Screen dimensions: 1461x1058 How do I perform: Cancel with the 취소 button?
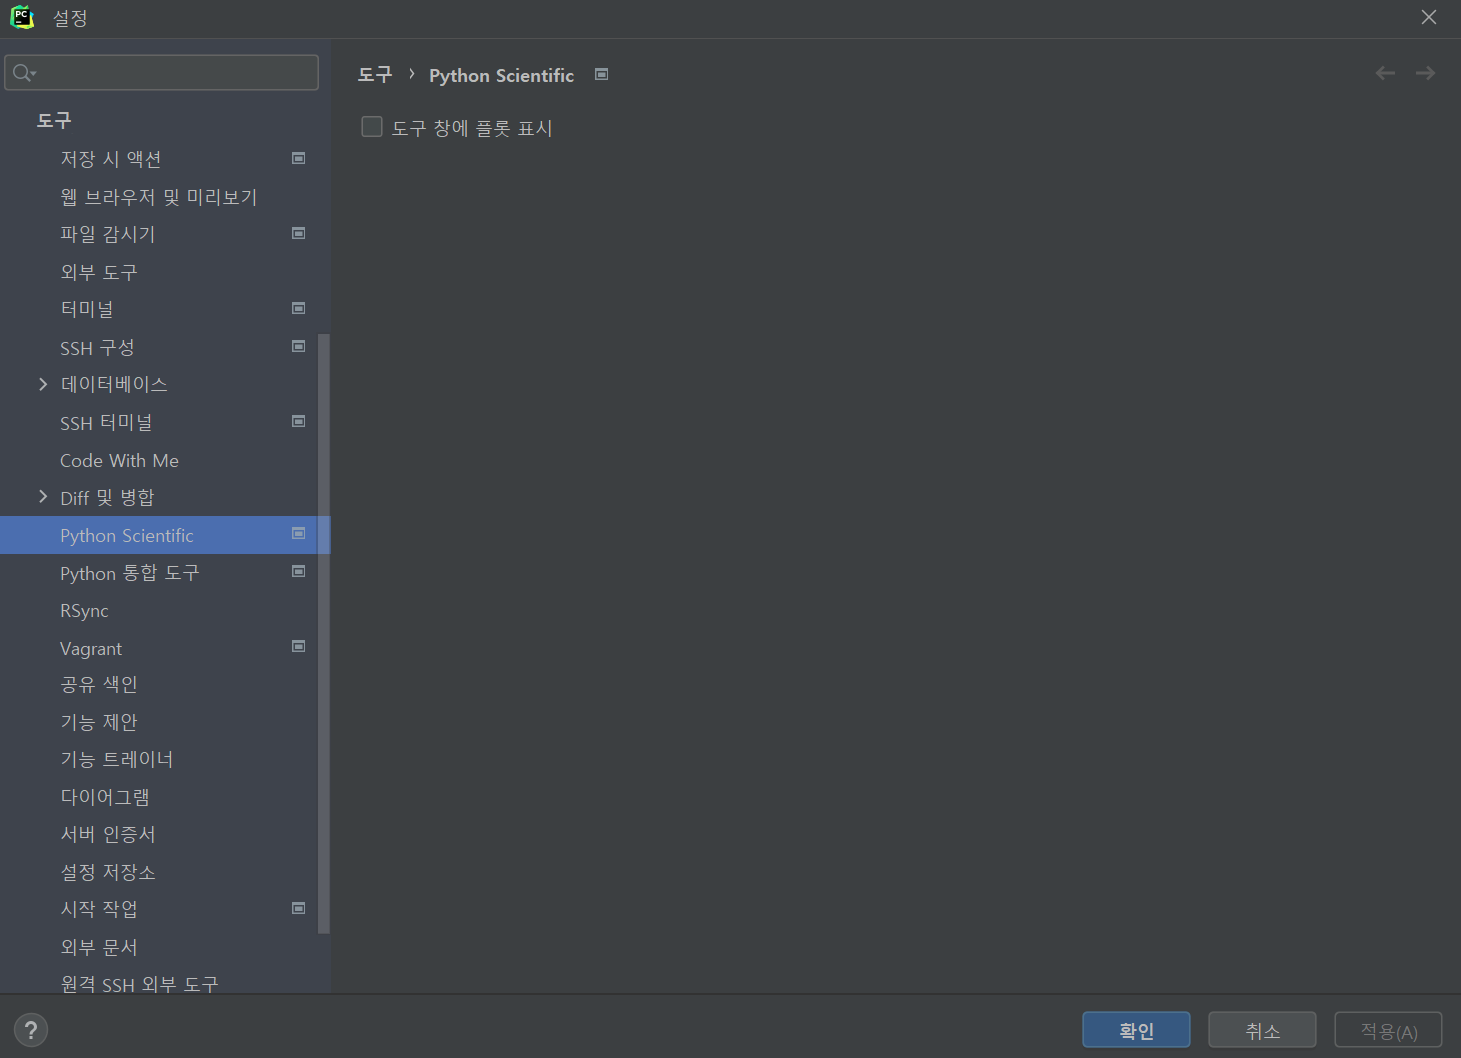point(1262,1030)
